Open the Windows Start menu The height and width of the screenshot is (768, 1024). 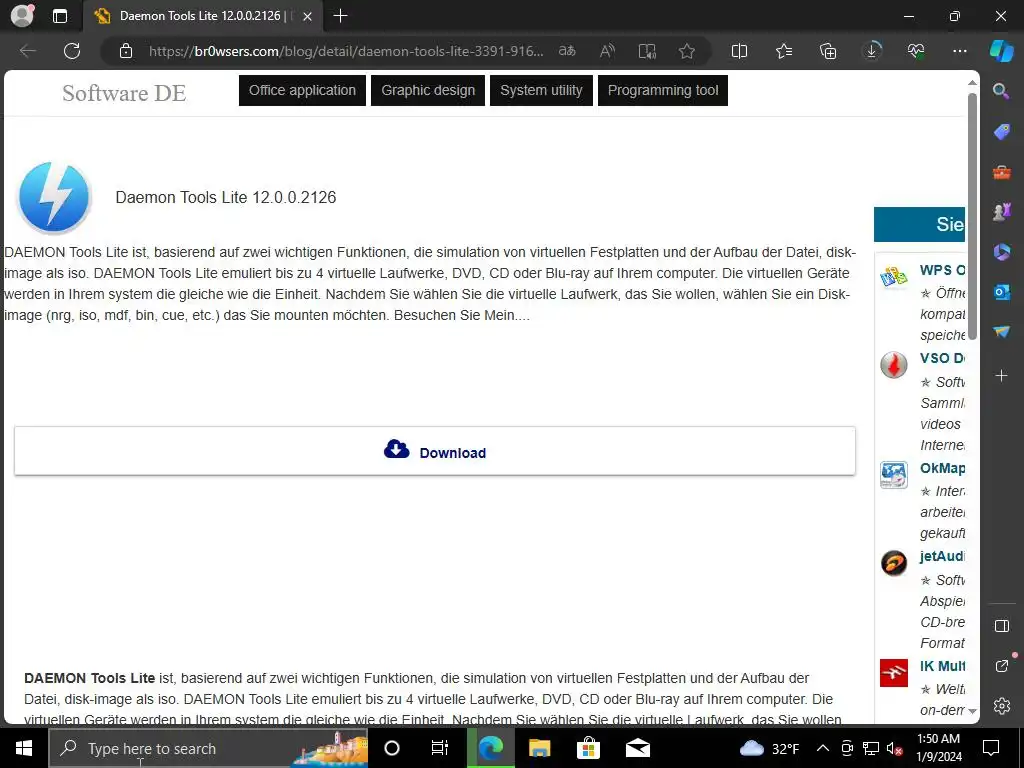[x=24, y=748]
